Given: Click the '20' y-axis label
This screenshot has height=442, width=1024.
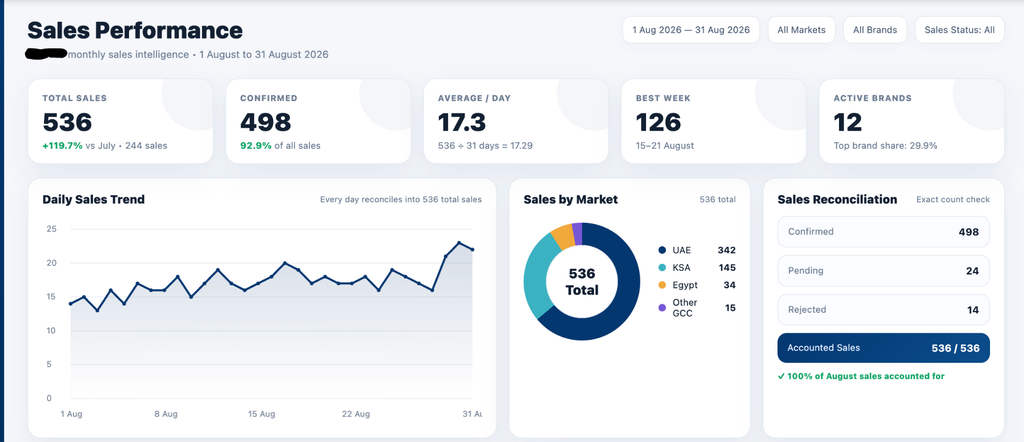Looking at the screenshot, I should pyautogui.click(x=52, y=263).
